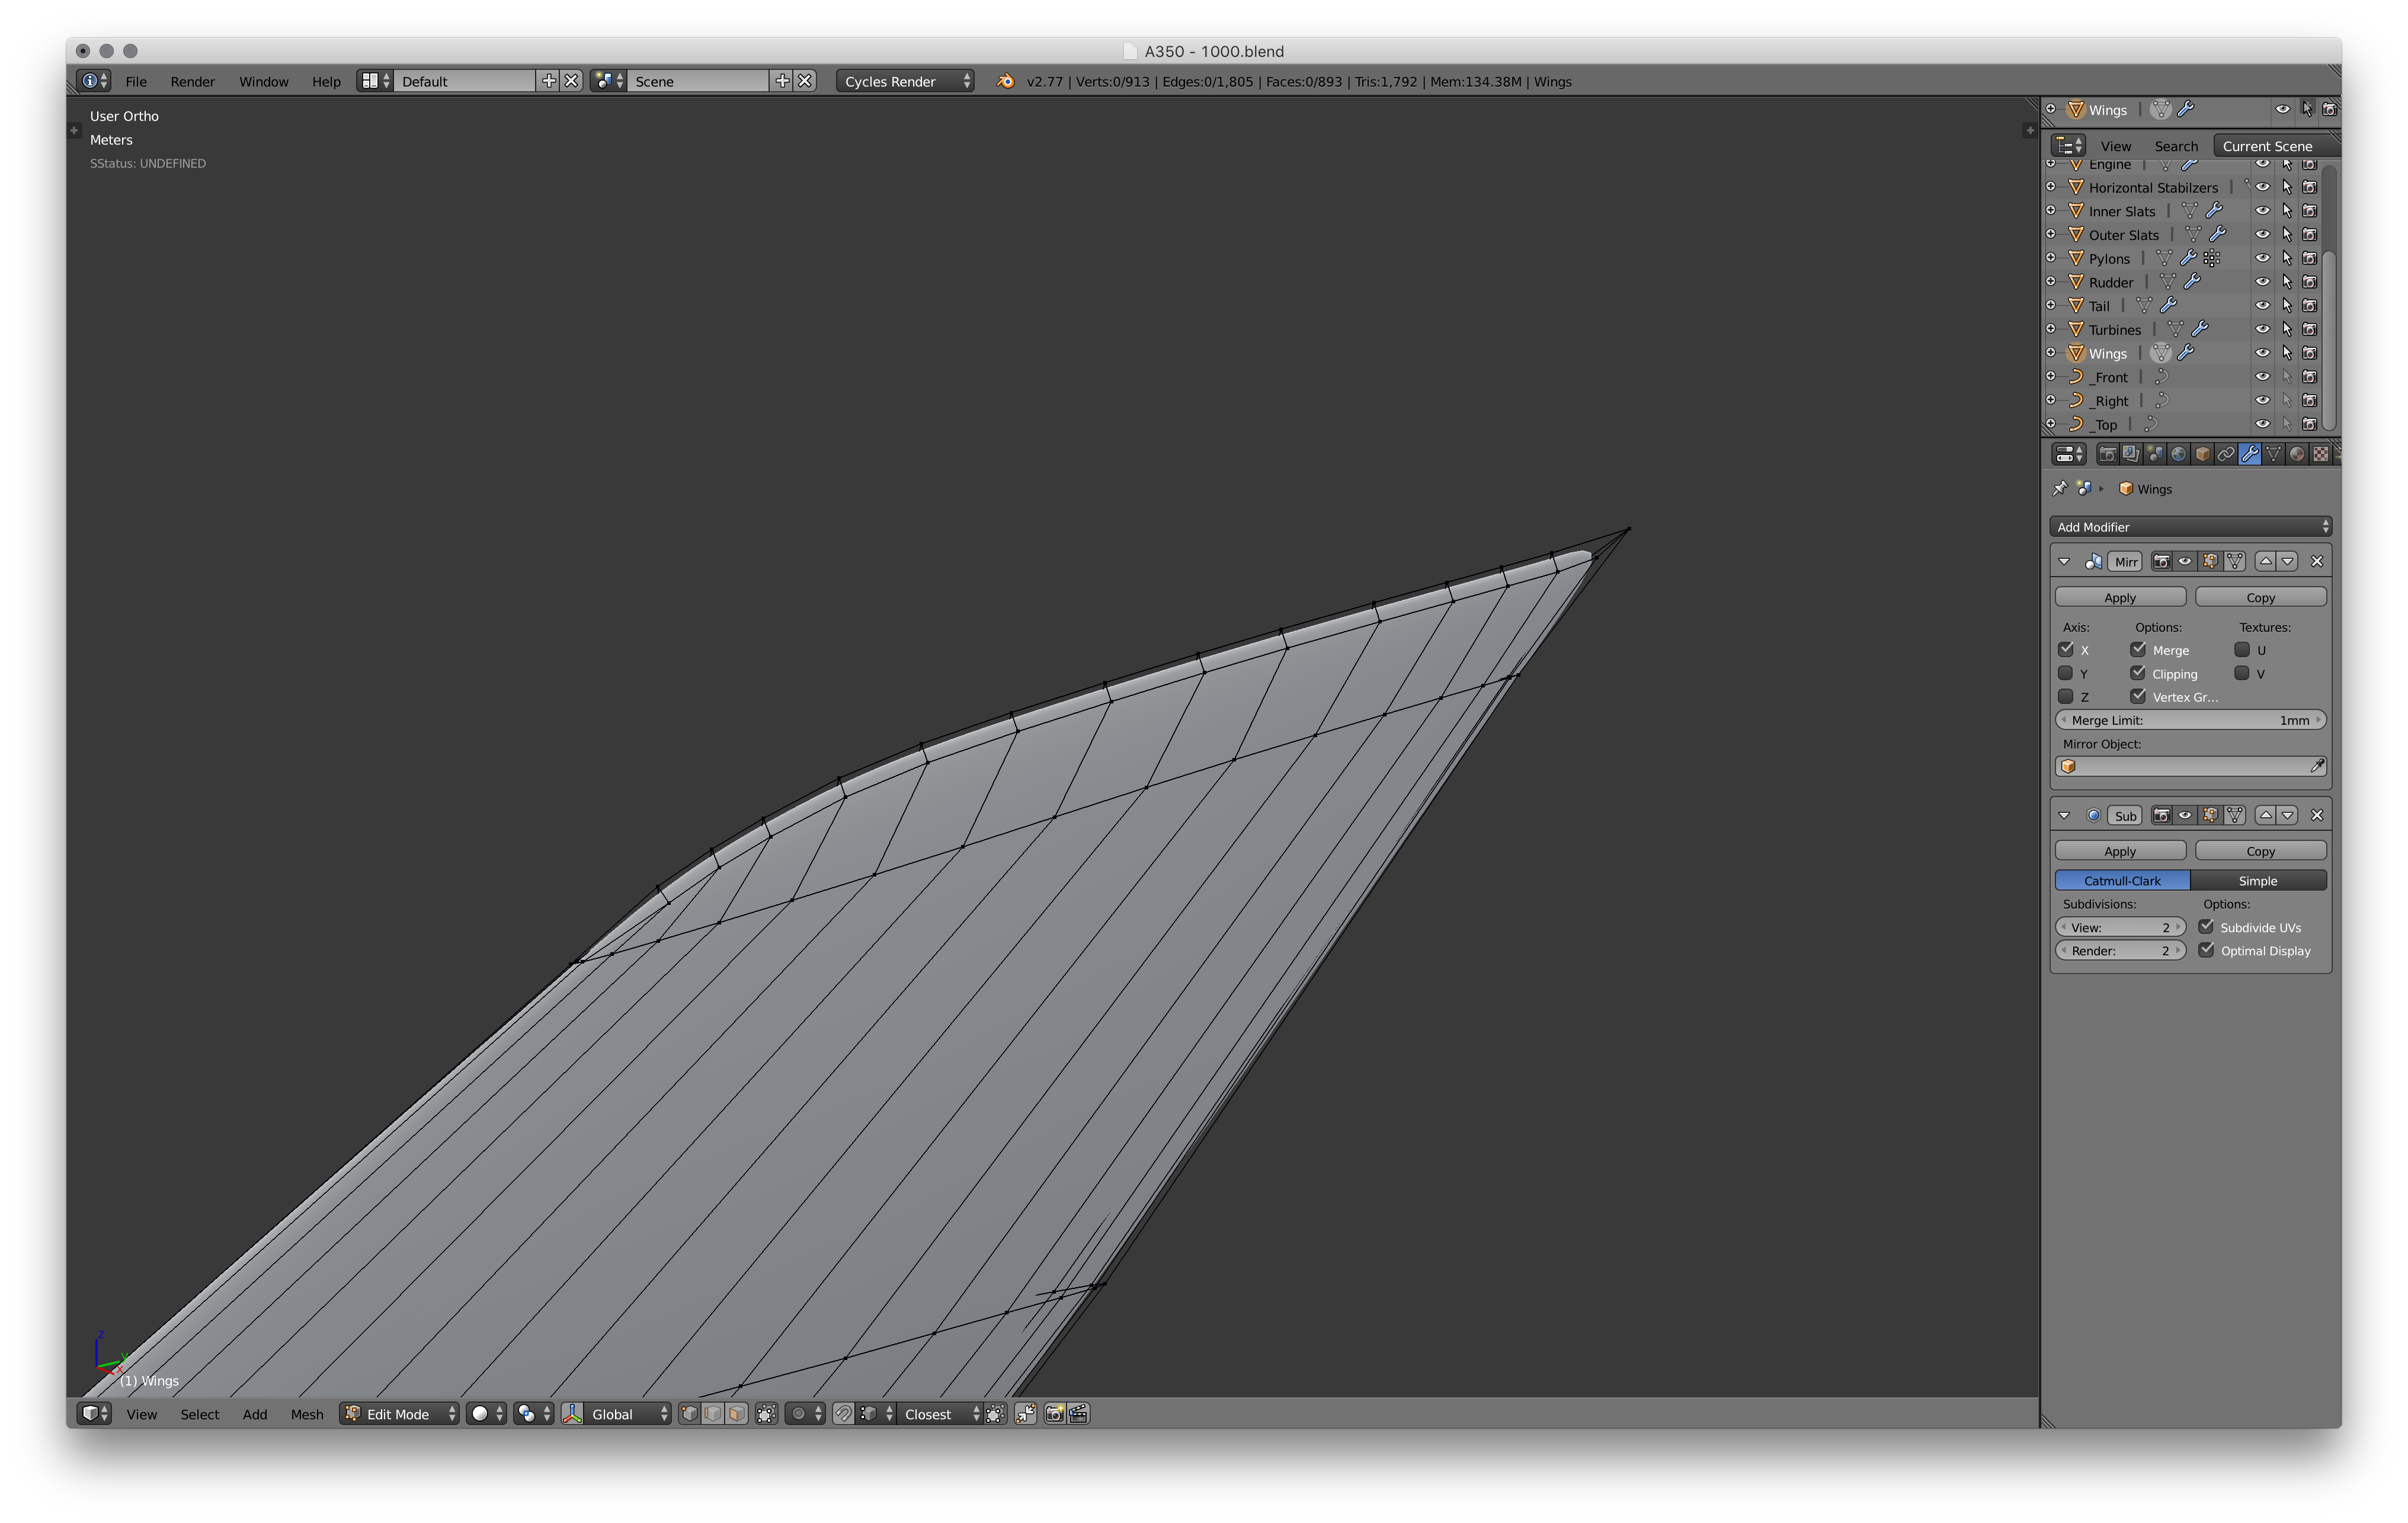Expand the Horizontal Stabilizers outliner item
Viewport: 2408px width, 1523px height.
coord(2051,187)
